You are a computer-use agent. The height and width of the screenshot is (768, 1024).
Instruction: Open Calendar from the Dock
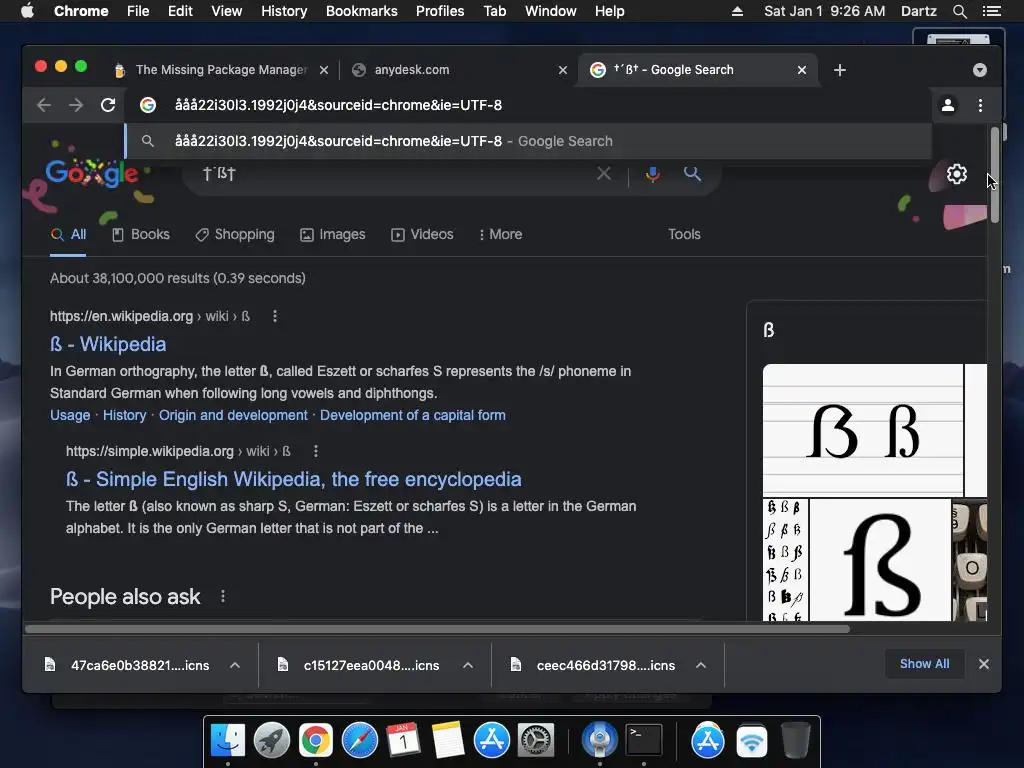coord(404,741)
